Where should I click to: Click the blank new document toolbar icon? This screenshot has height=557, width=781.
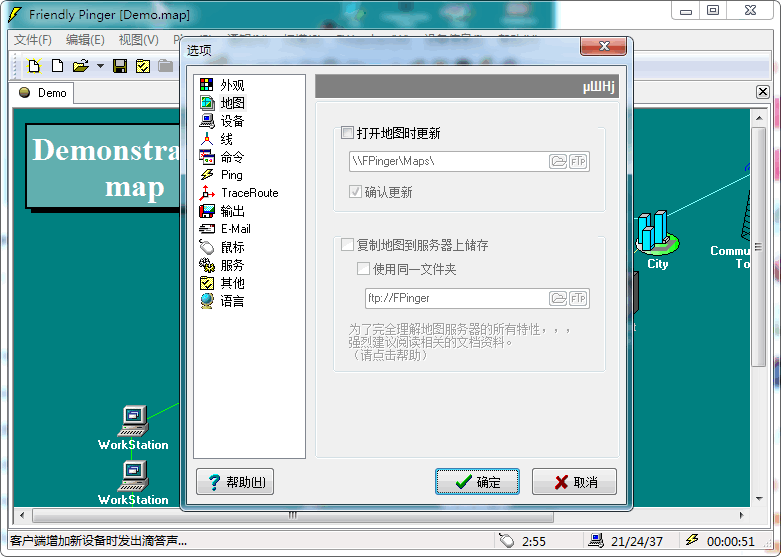click(x=57, y=66)
